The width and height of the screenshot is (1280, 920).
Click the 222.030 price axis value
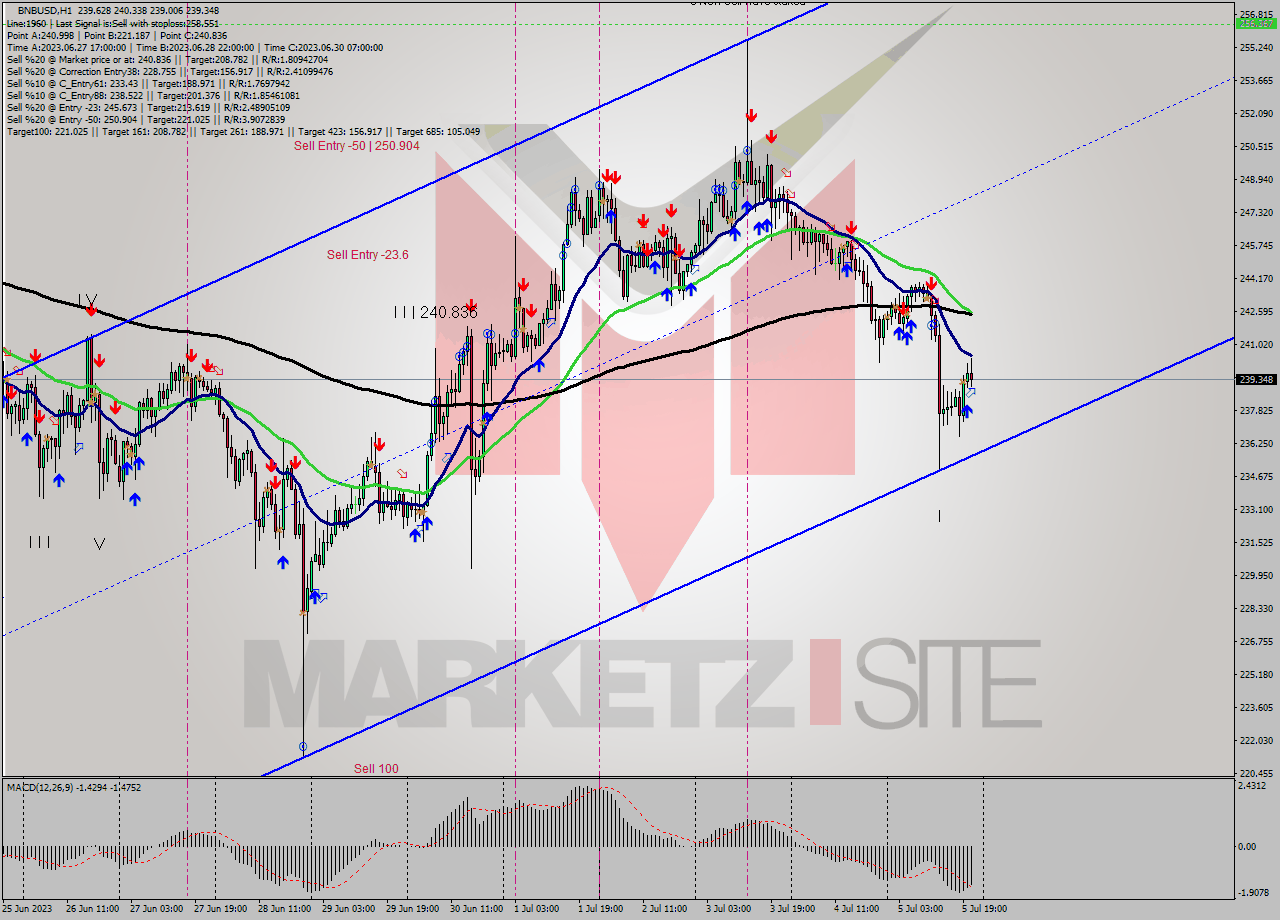[1256, 740]
